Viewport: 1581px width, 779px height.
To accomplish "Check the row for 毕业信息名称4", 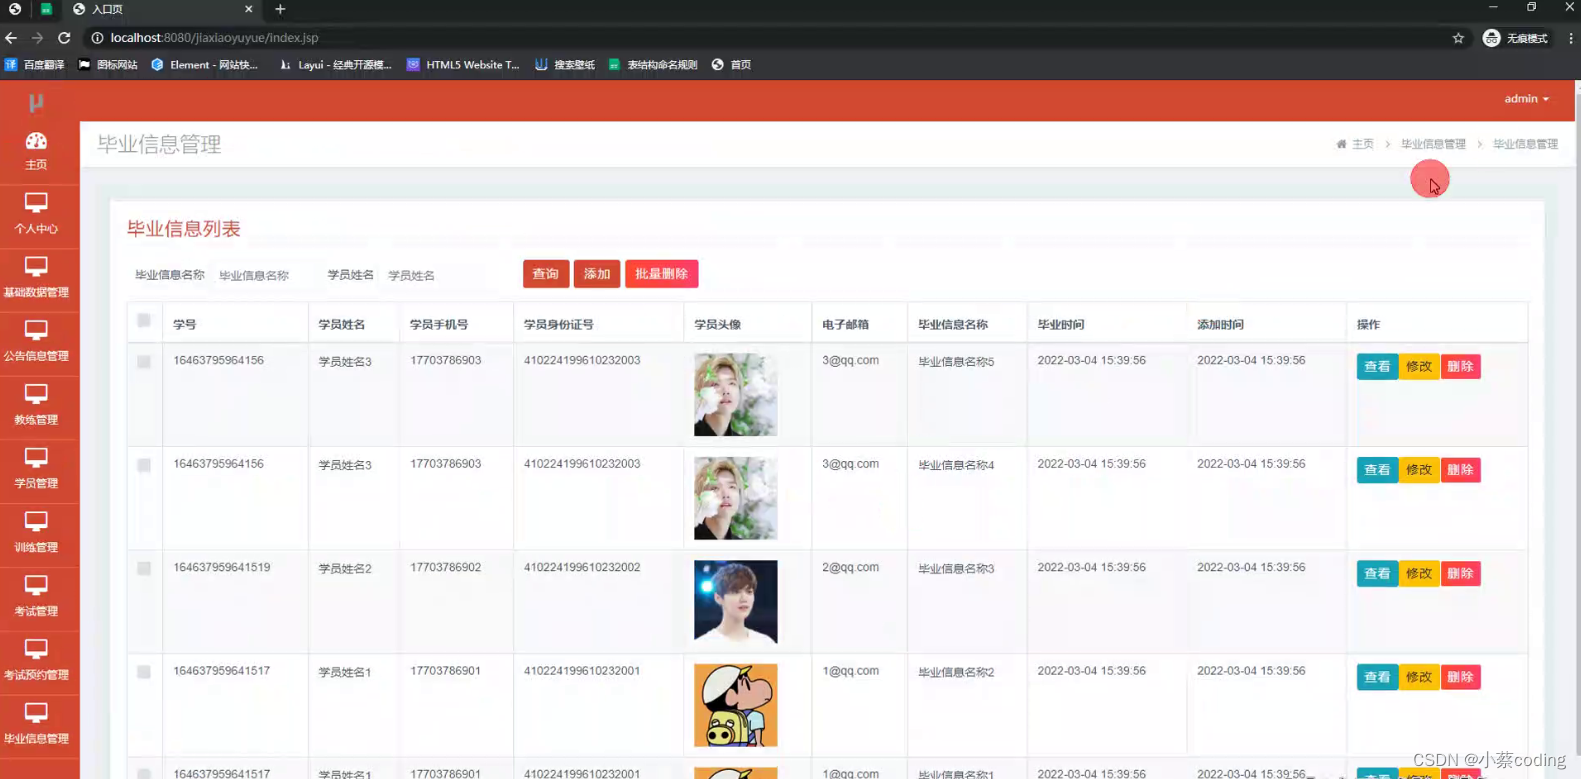I will pyautogui.click(x=144, y=465).
